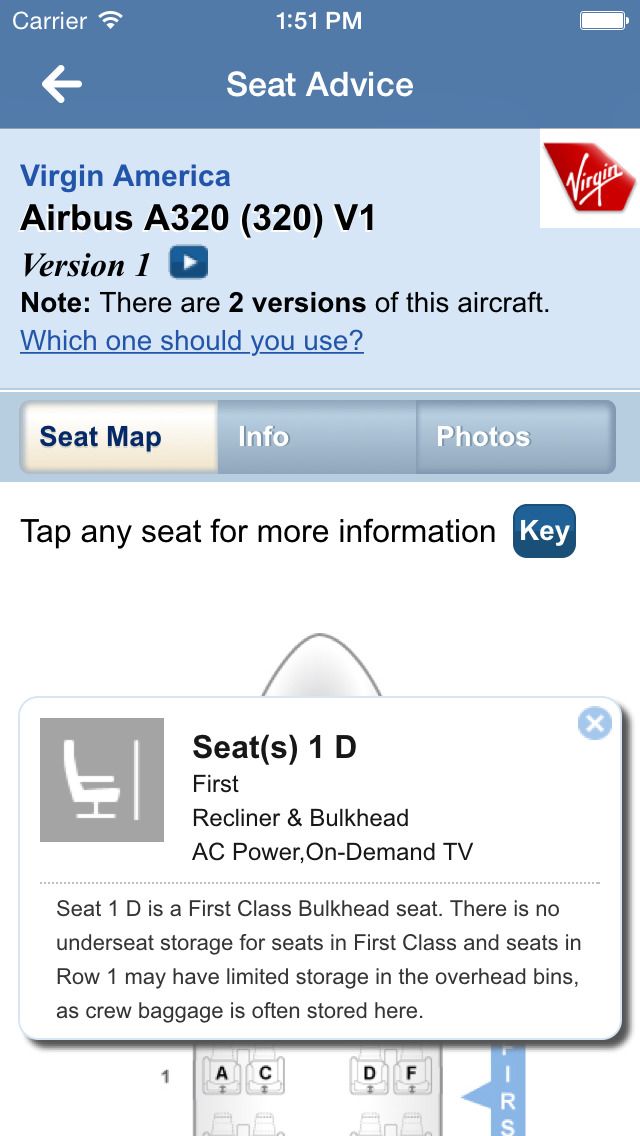Open "Which one should you use?" link
The width and height of the screenshot is (640, 1136).
[x=192, y=340]
